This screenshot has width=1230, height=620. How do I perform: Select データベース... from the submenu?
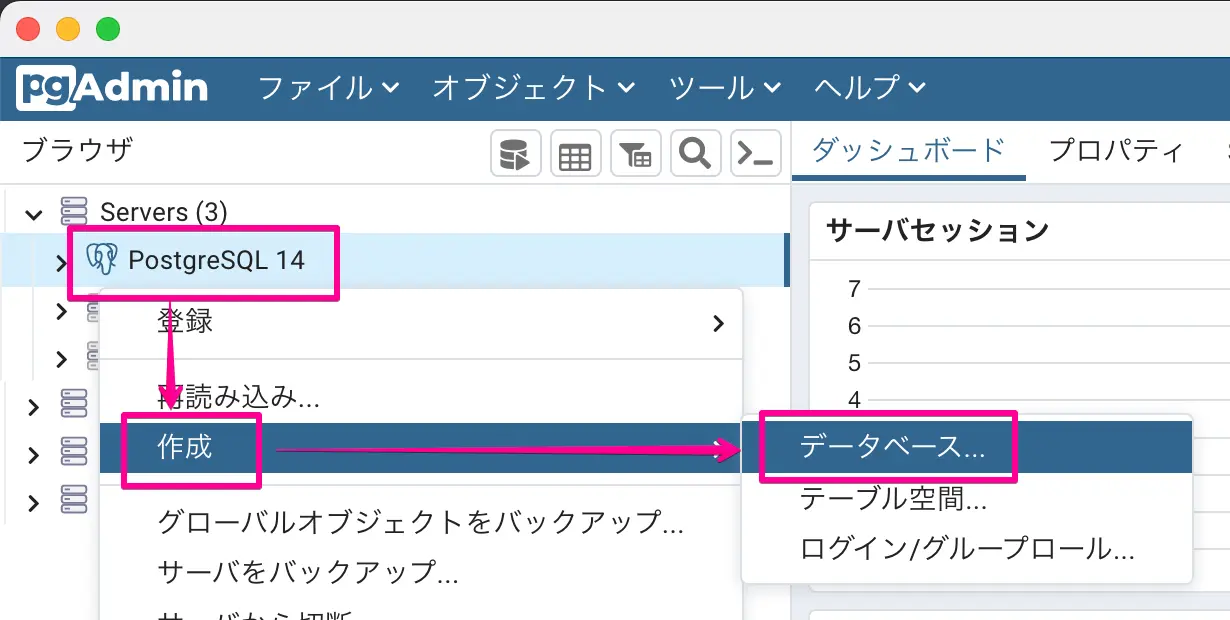pos(892,448)
